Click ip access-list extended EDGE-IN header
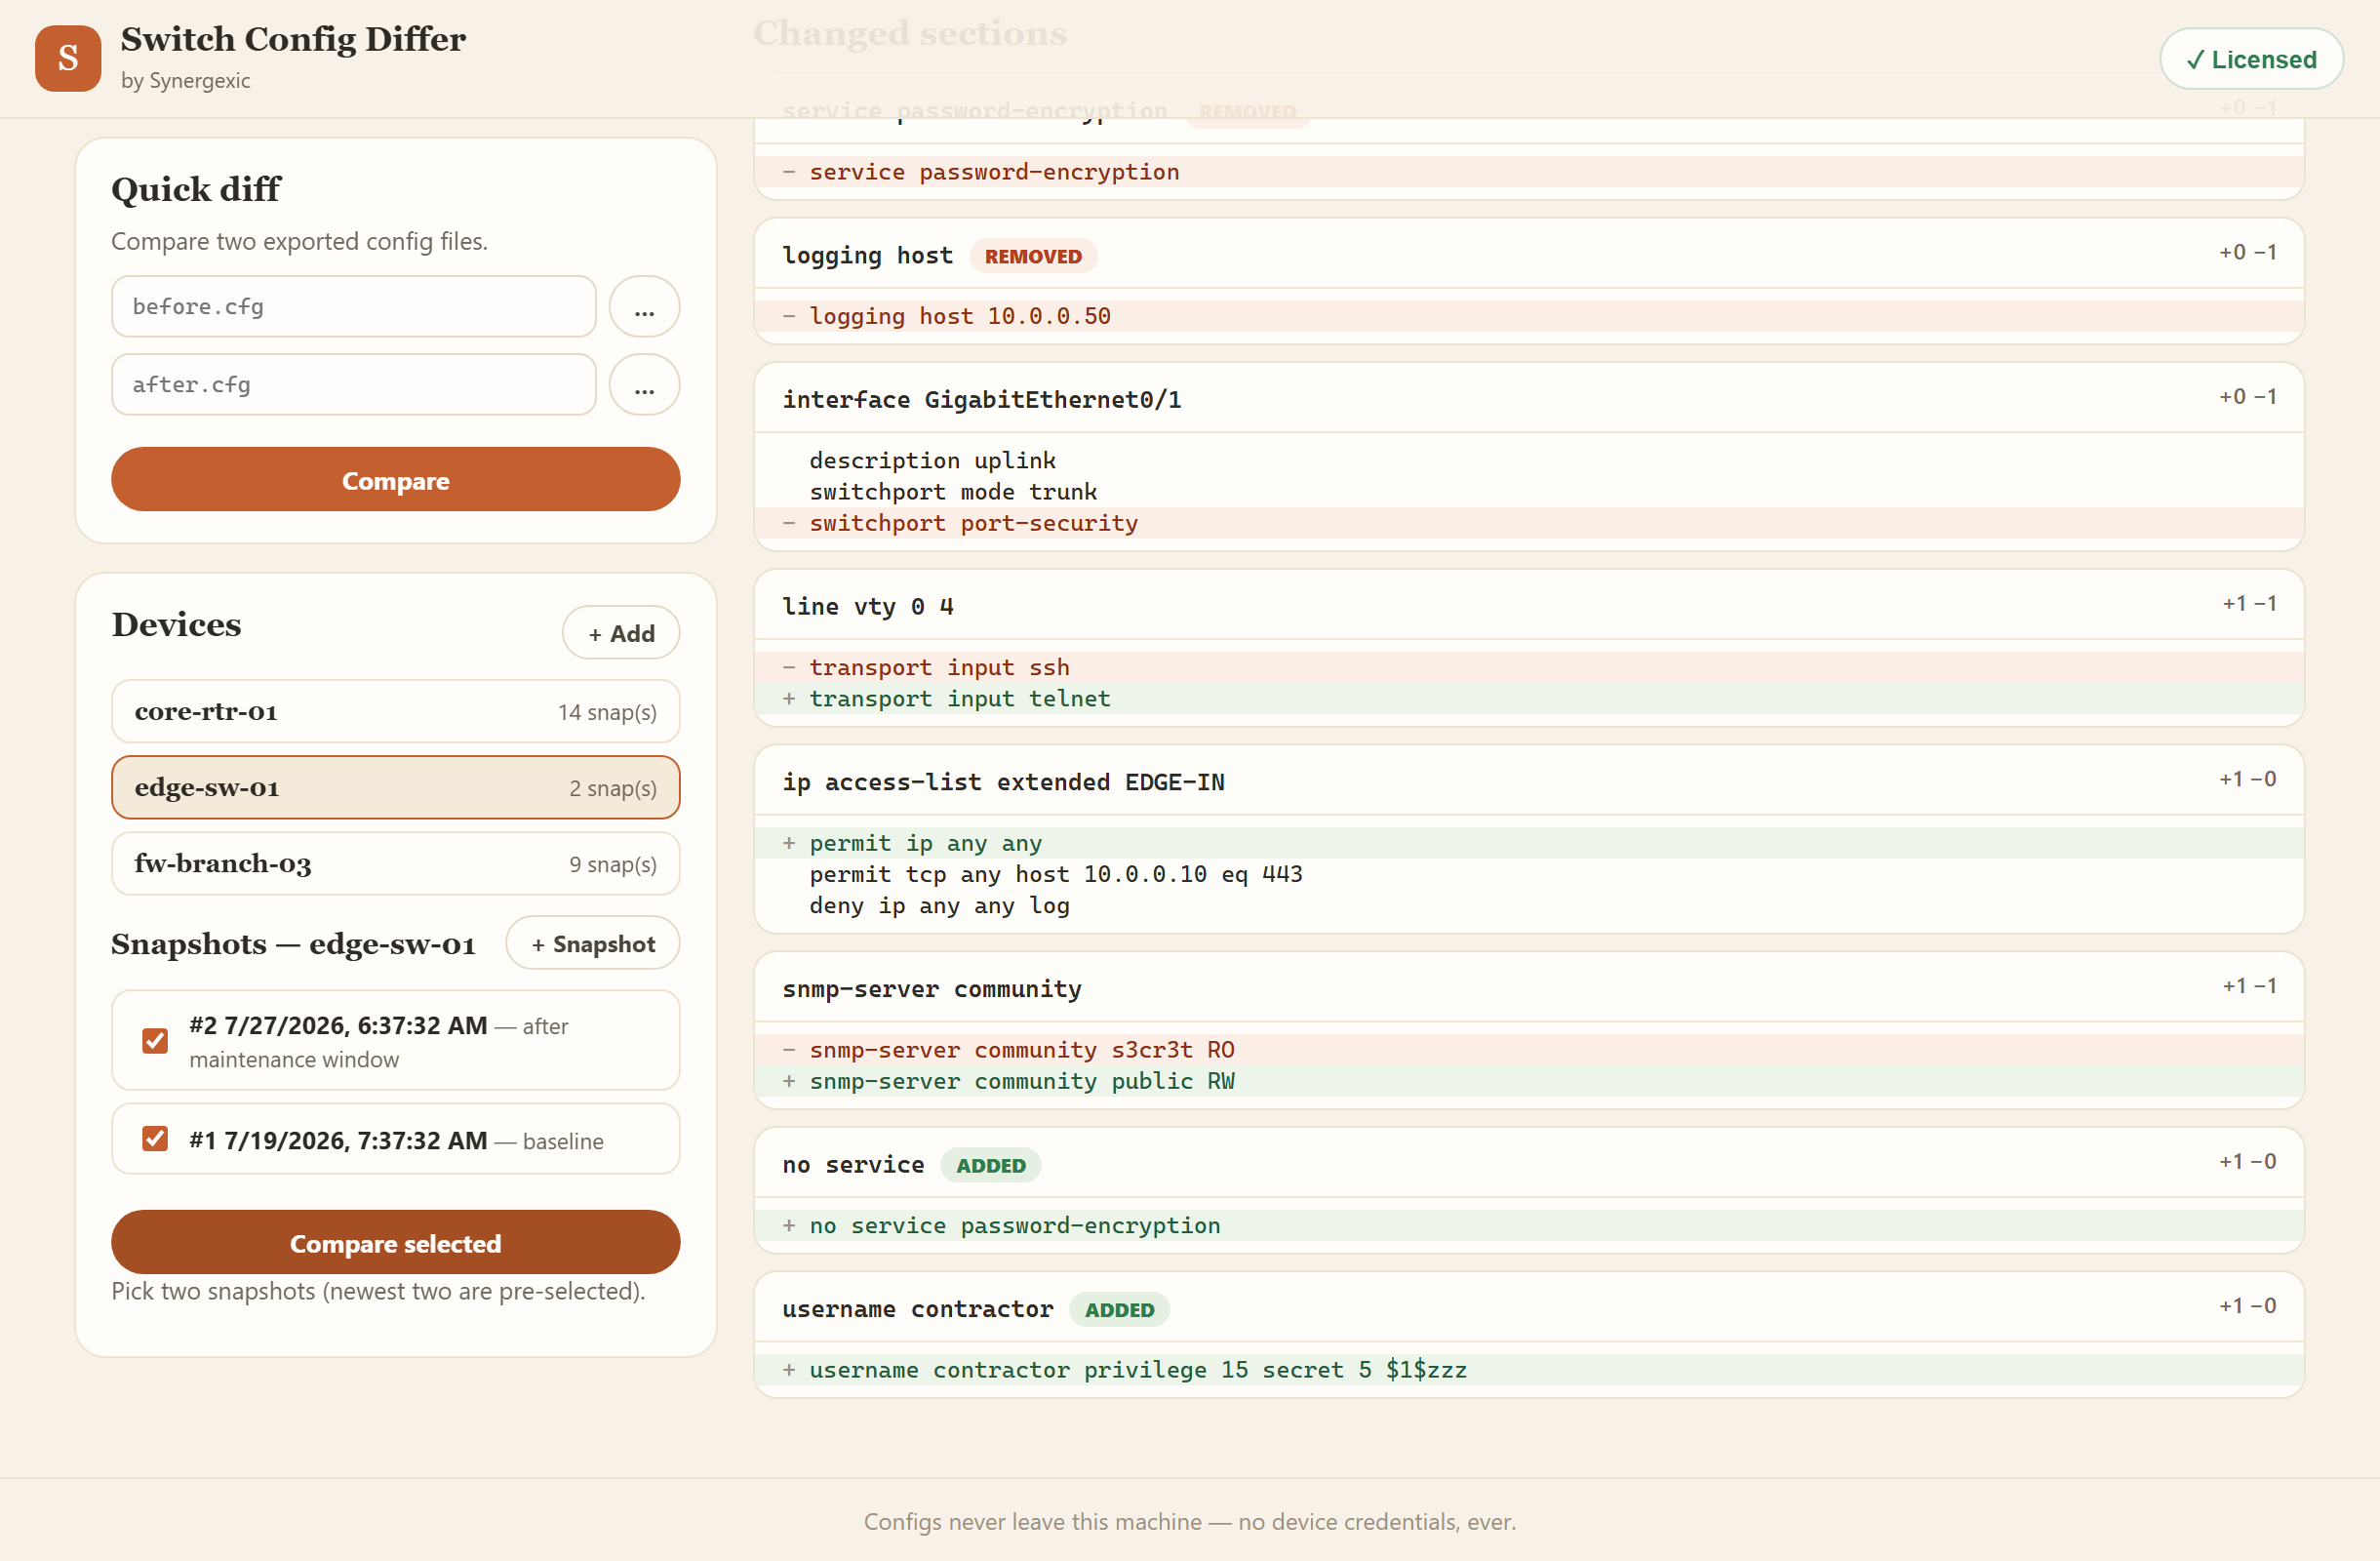Viewport: 2380px width, 1561px height. [1528, 780]
